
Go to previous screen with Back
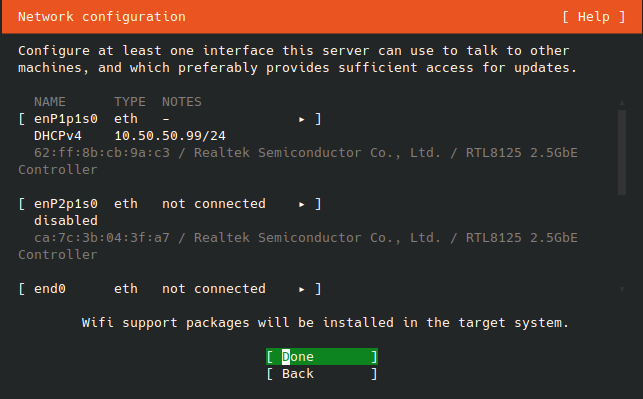[x=322, y=374]
